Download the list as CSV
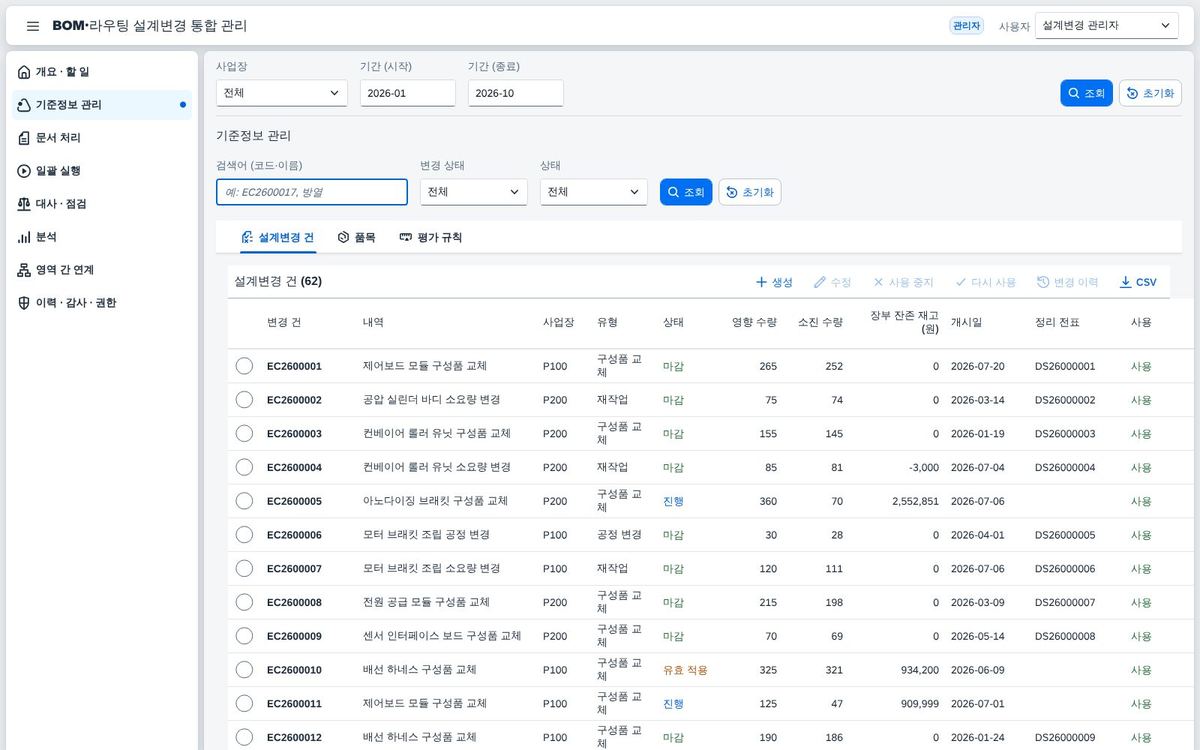The height and width of the screenshot is (750, 1200). (x=1138, y=282)
